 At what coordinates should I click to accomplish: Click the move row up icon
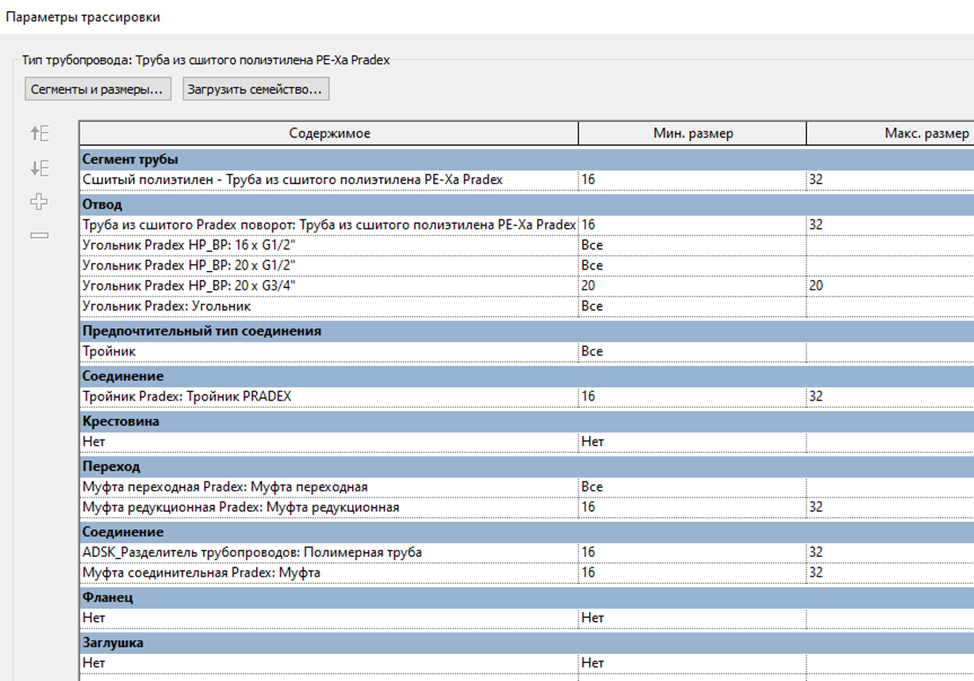40,133
